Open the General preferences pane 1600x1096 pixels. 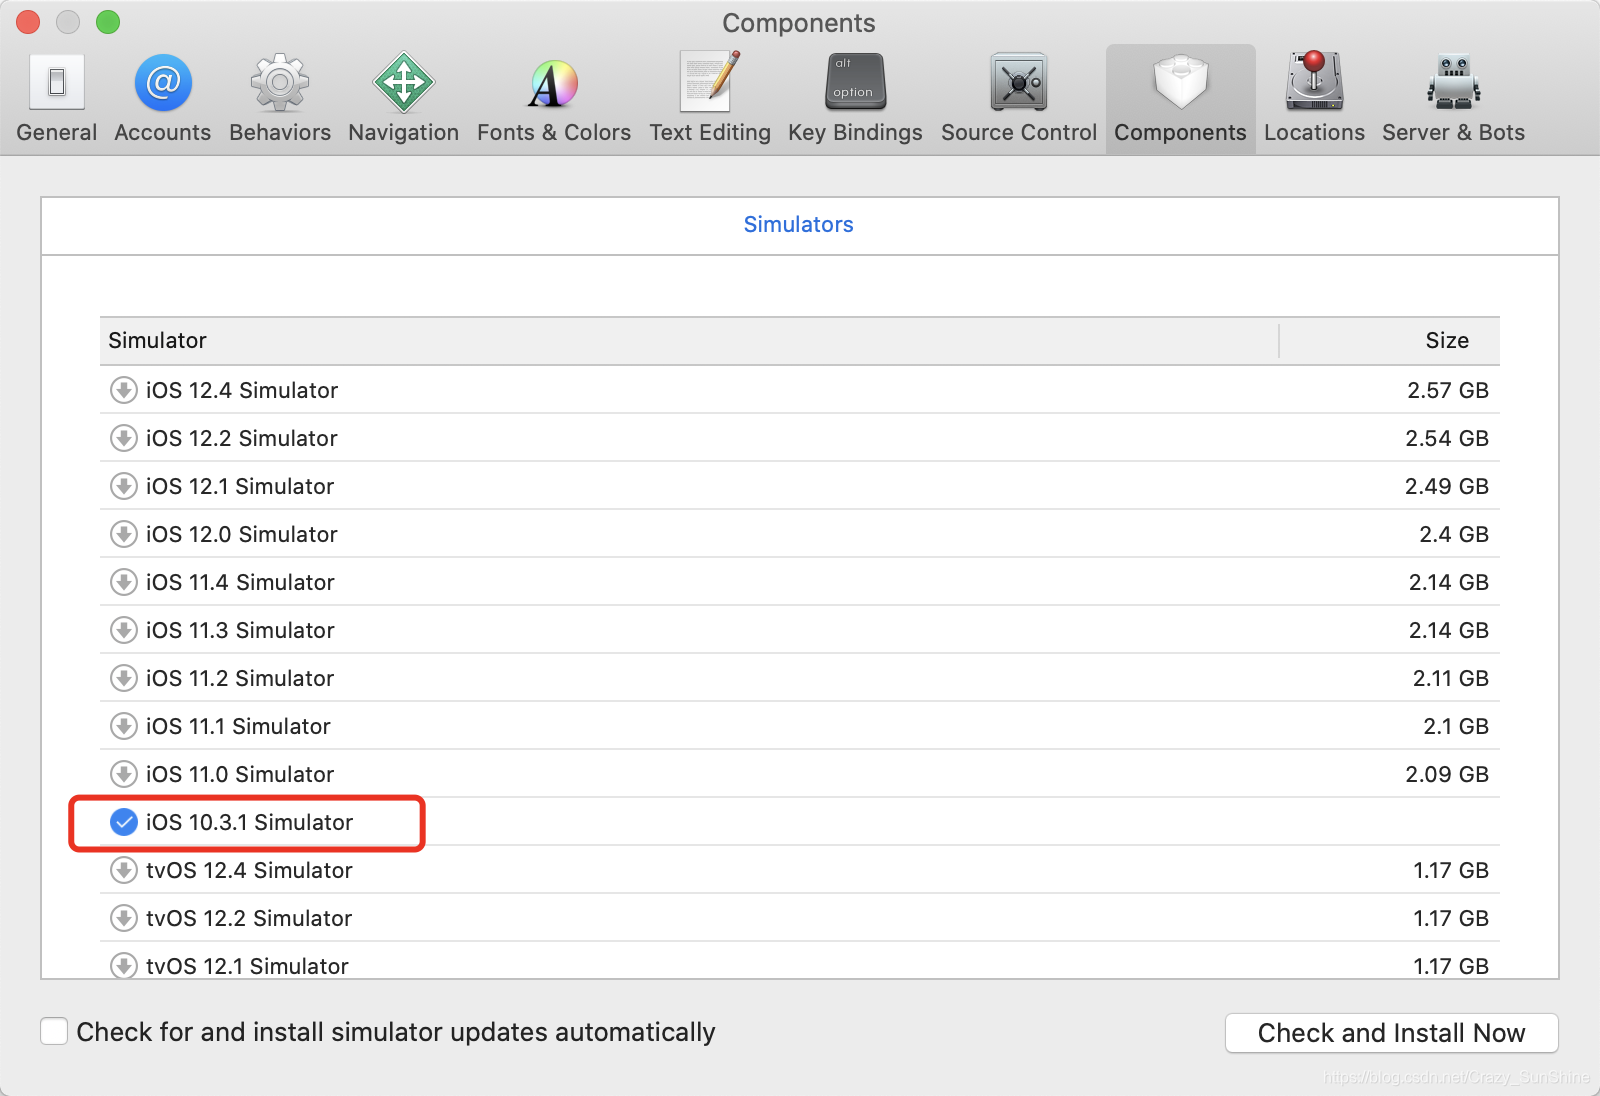pyautogui.click(x=56, y=99)
